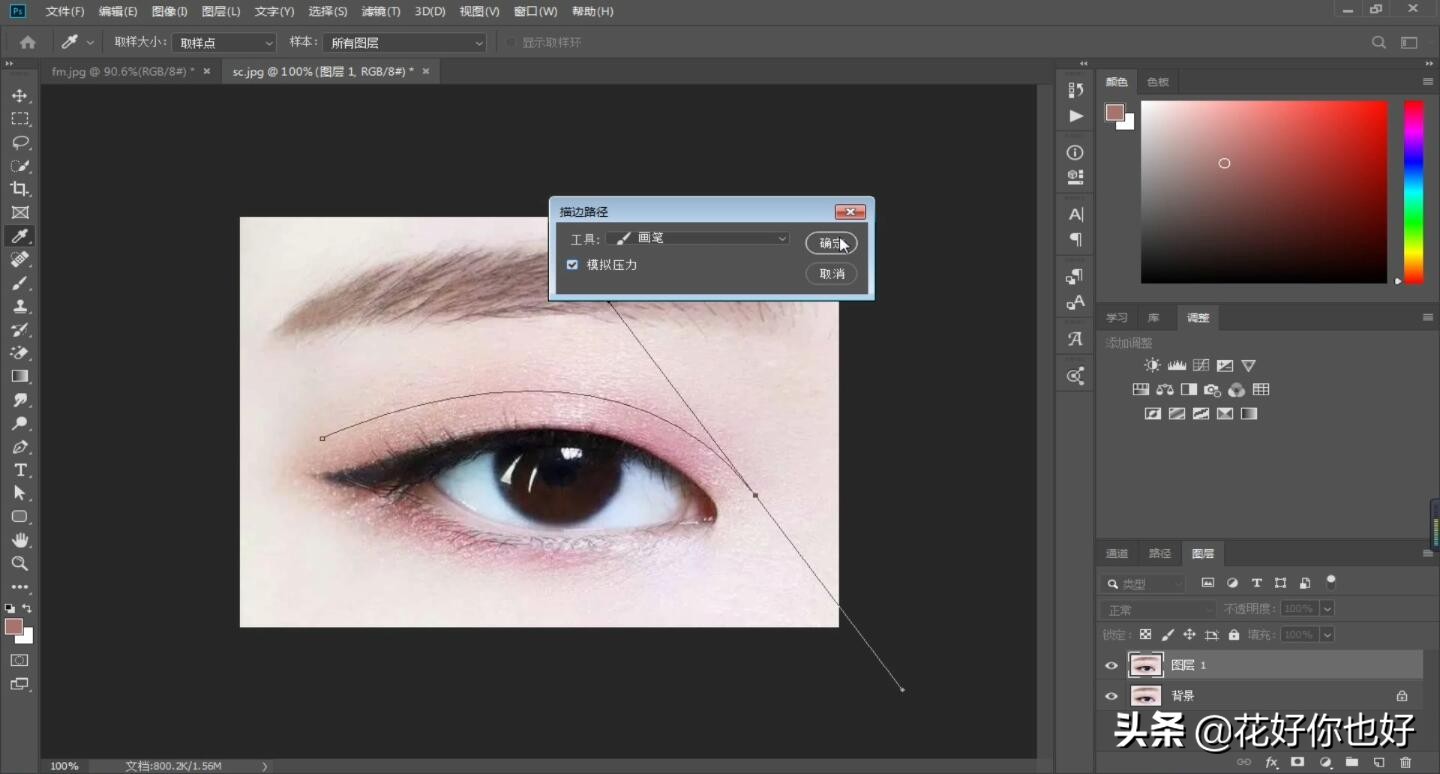Hide the 图层 1 layer
This screenshot has width=1440, height=774.
click(1111, 665)
